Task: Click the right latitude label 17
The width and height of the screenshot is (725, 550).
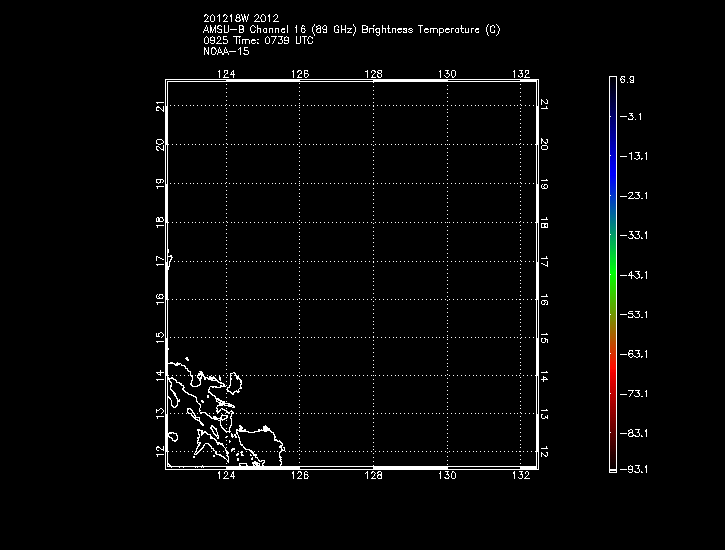Action: [544, 262]
